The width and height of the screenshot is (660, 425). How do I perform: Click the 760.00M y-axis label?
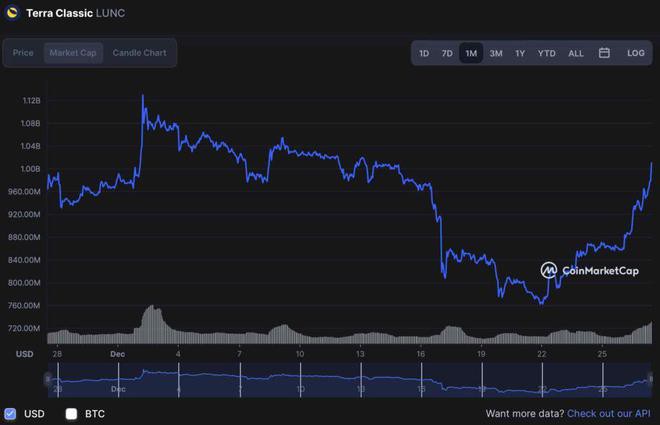24,305
